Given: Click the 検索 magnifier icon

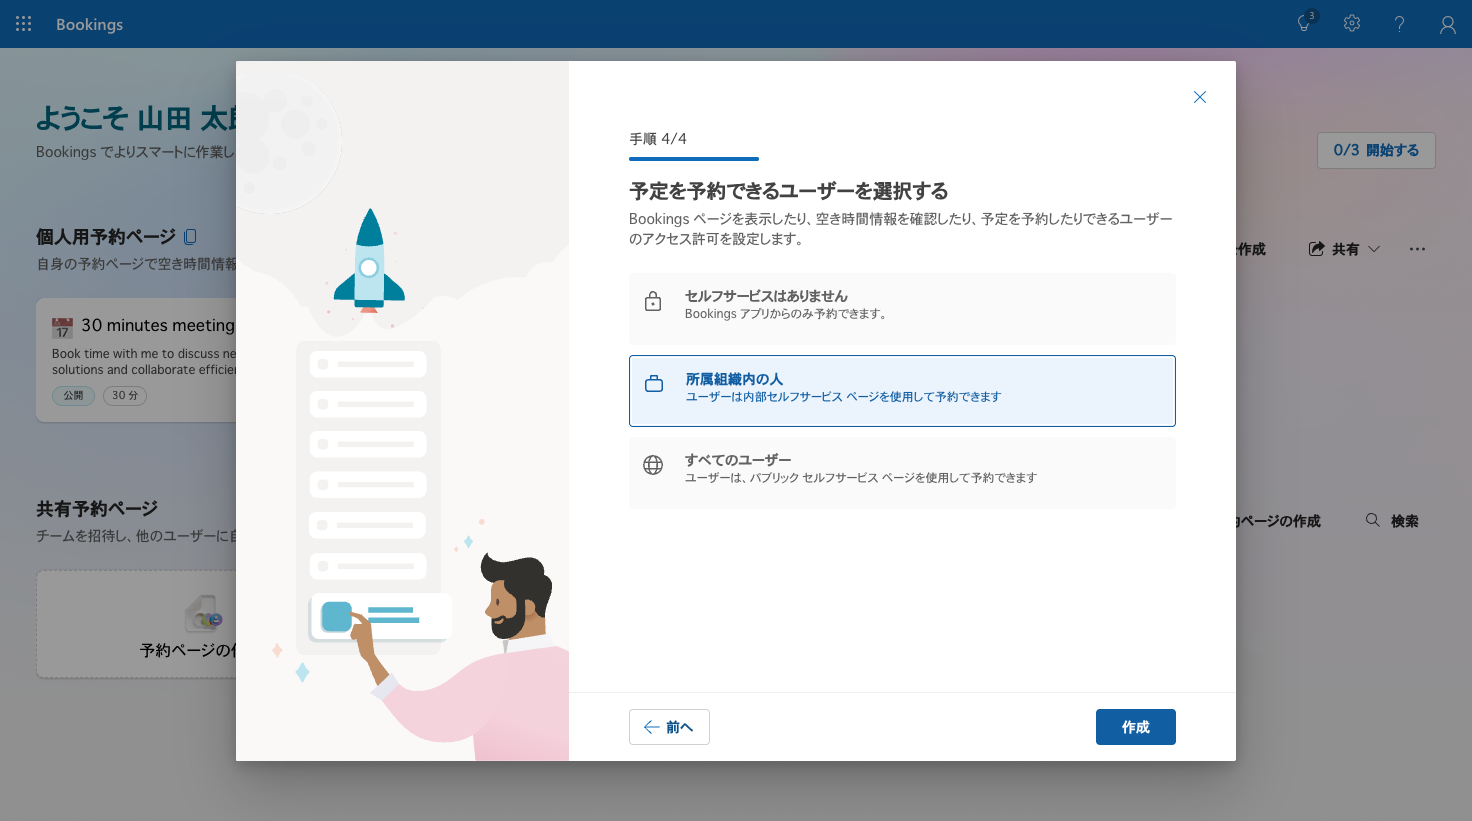Looking at the screenshot, I should (x=1373, y=520).
